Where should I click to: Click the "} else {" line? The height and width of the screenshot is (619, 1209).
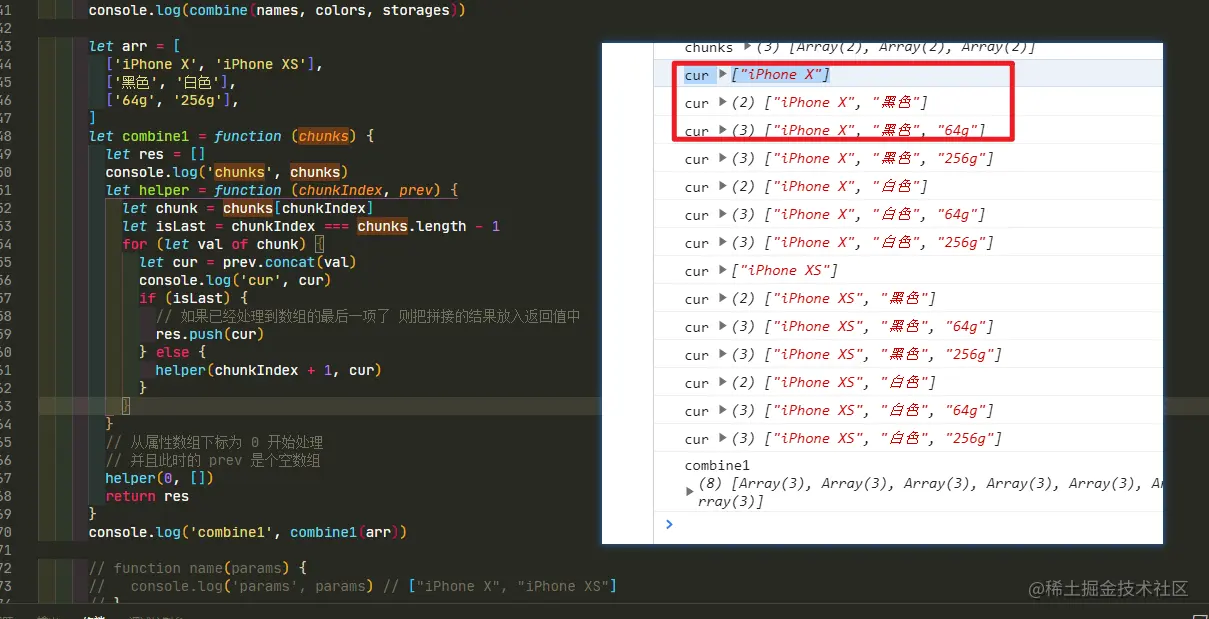pos(172,352)
